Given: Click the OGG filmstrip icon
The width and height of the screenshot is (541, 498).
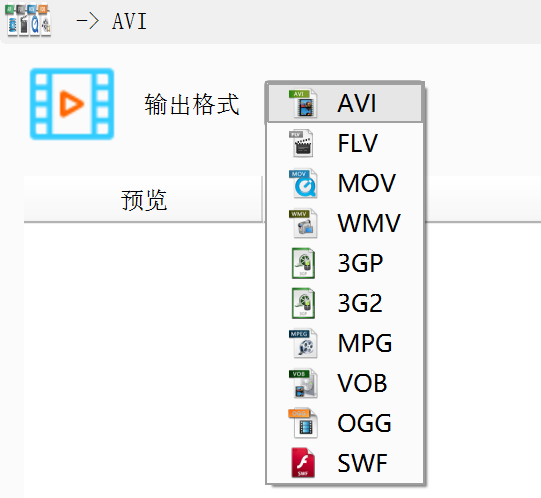Looking at the screenshot, I should point(303,423).
